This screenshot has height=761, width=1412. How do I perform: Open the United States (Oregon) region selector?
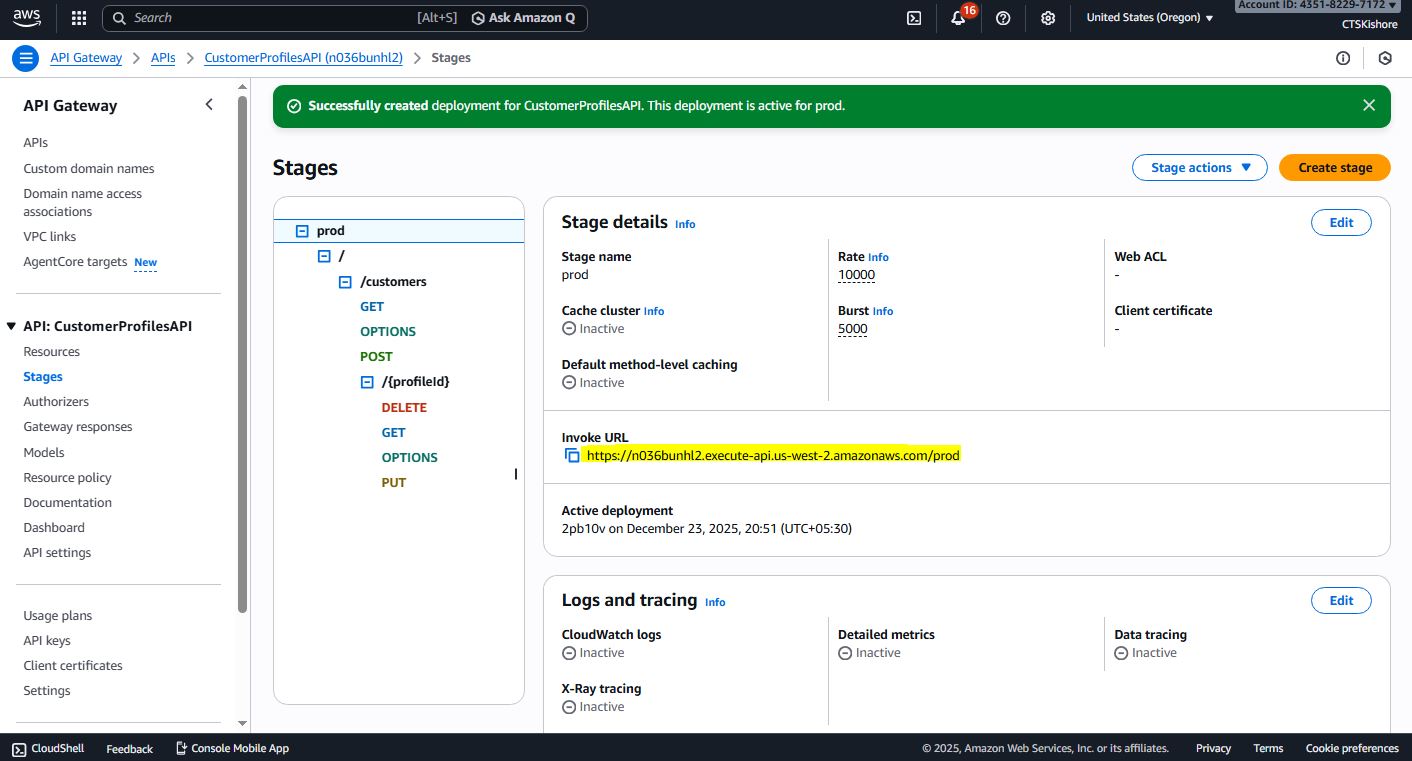pos(1149,18)
